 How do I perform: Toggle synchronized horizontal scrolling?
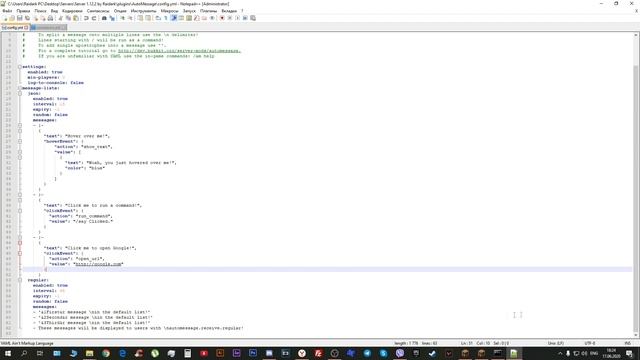(x=148, y=18)
